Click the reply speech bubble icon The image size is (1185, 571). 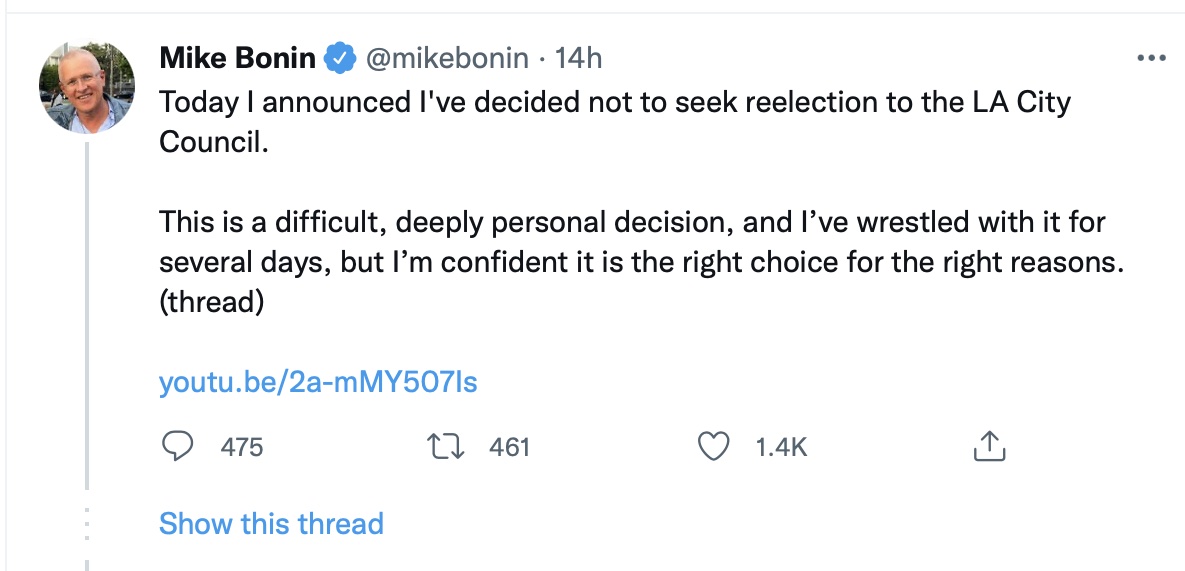(177, 446)
